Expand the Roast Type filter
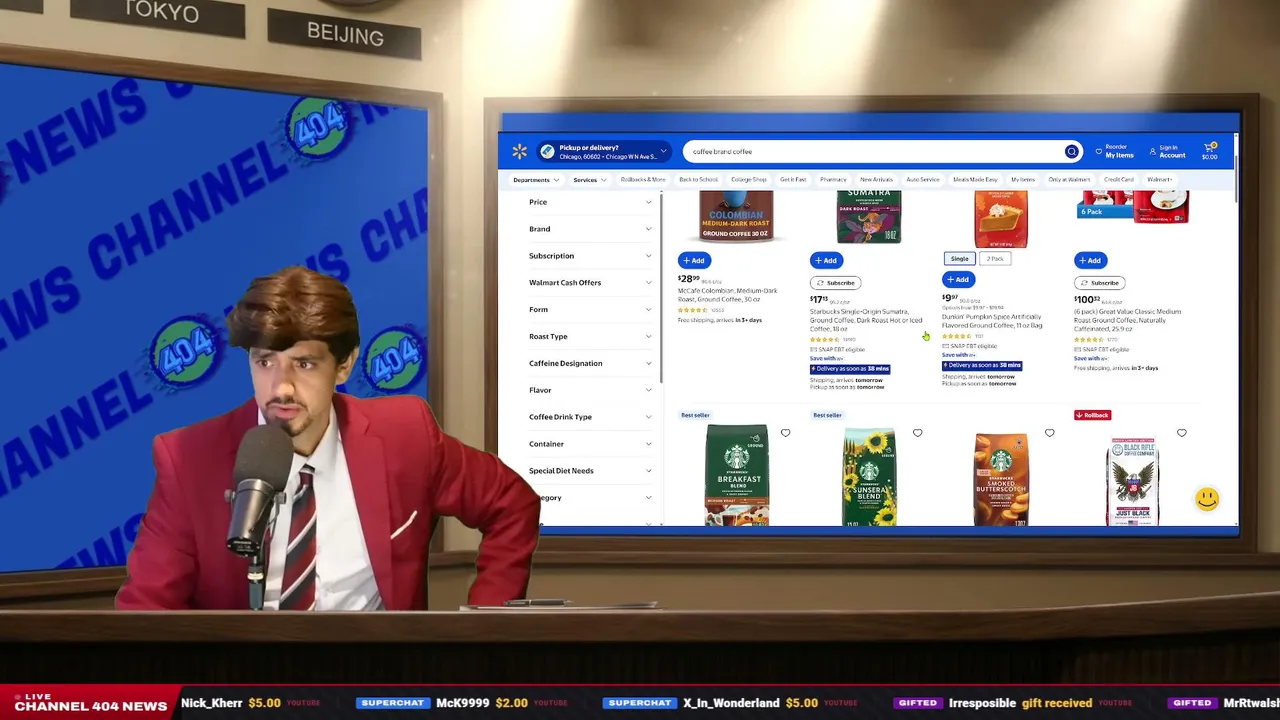 (x=590, y=337)
